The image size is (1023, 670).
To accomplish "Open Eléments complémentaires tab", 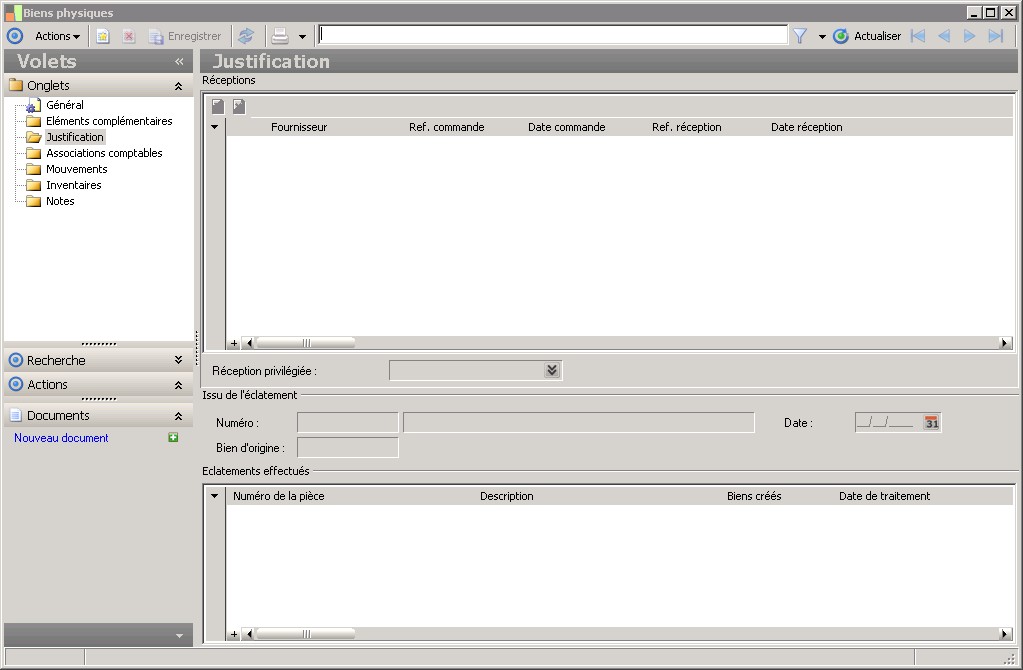I will click(109, 121).
